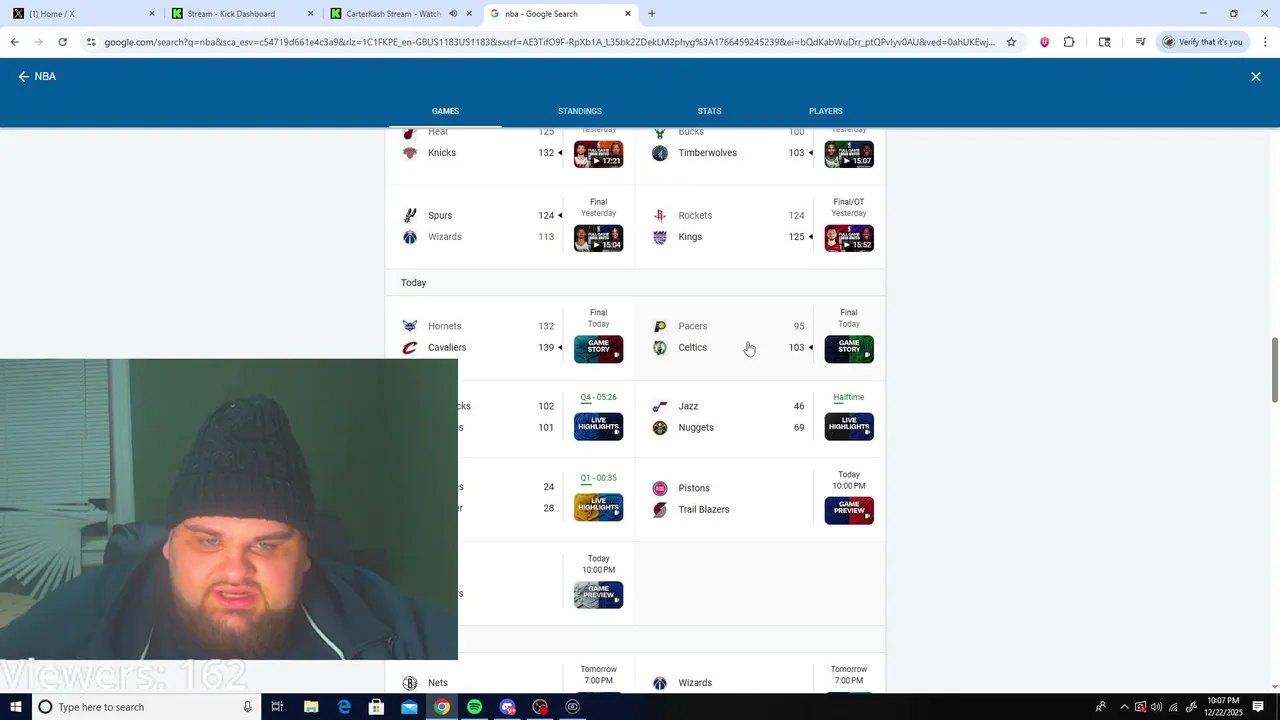Select the Games tab
The height and width of the screenshot is (720, 1280).
[445, 111]
